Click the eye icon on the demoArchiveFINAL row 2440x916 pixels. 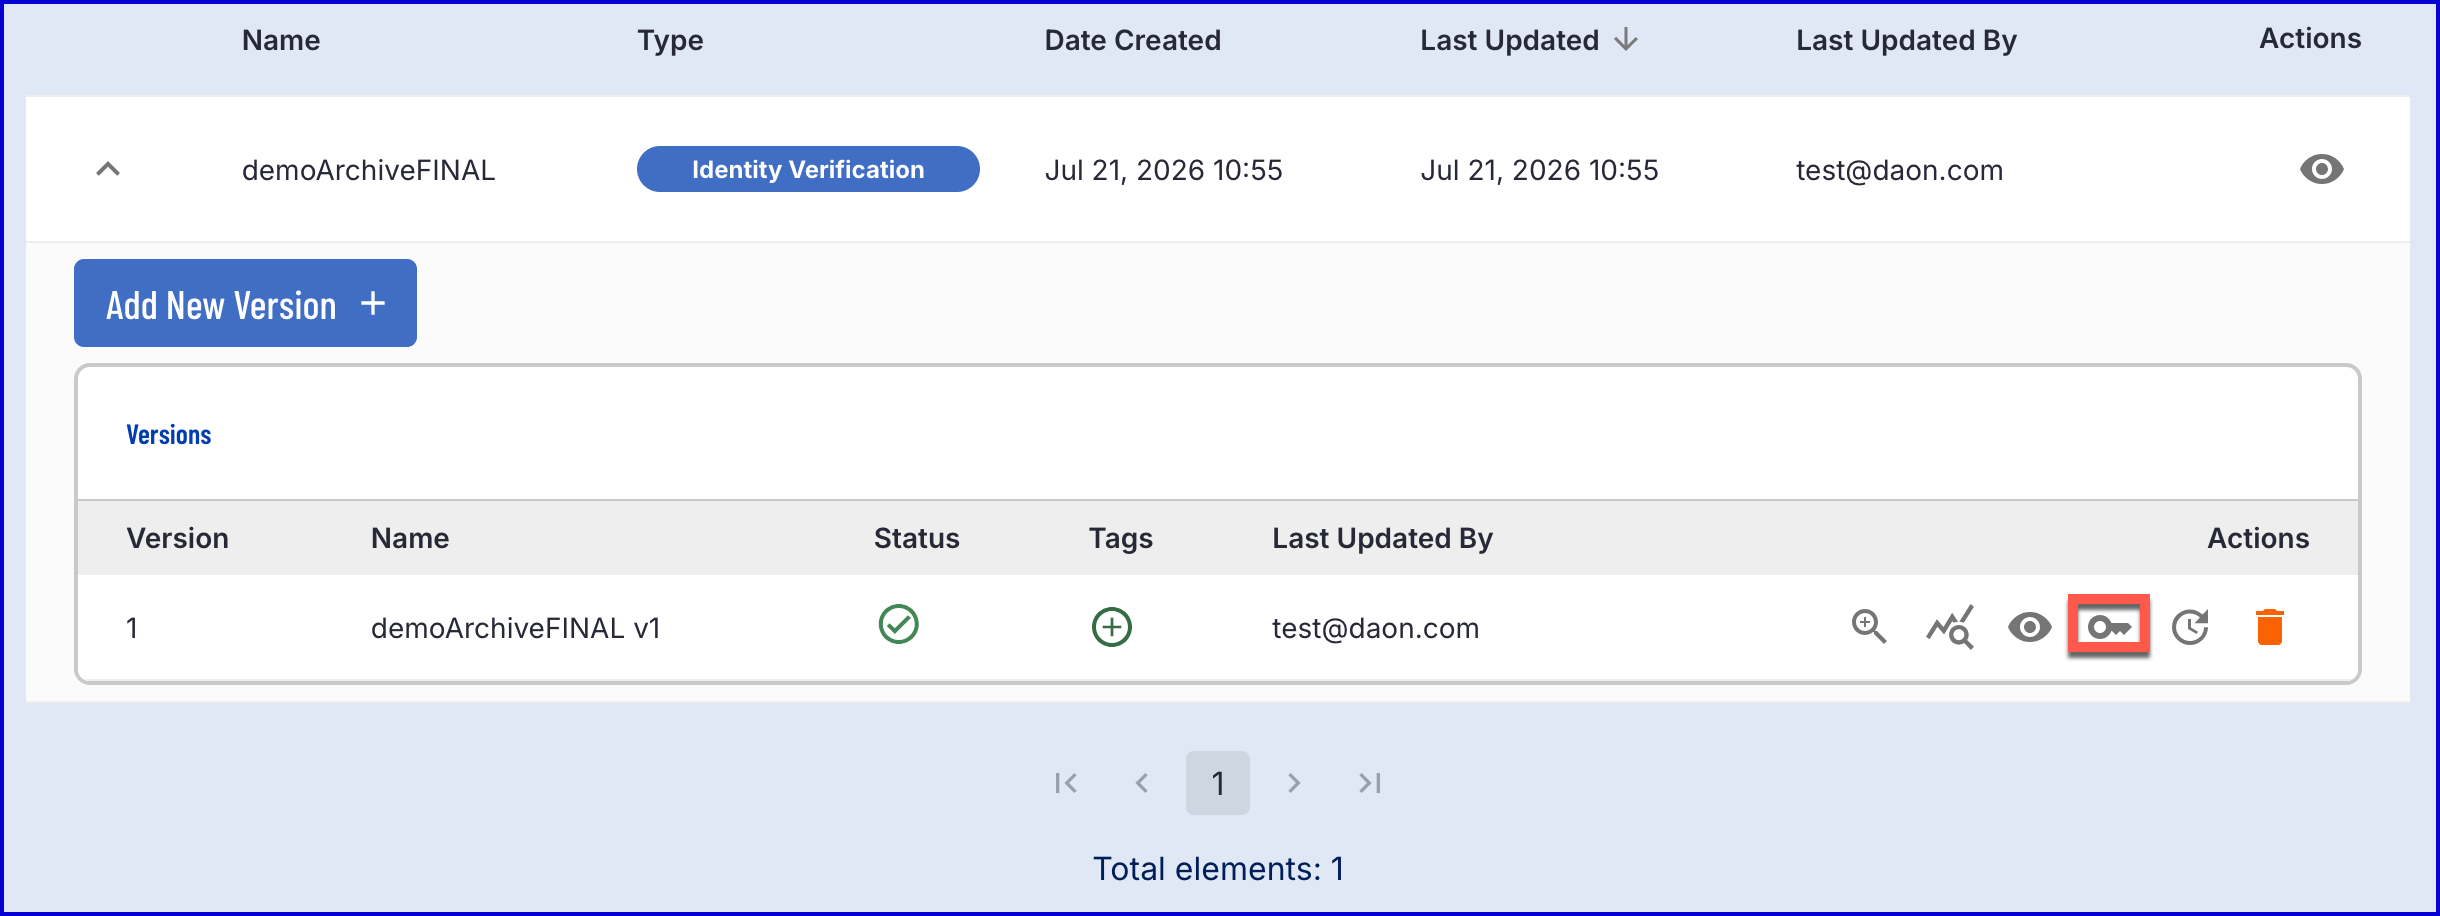(2321, 169)
